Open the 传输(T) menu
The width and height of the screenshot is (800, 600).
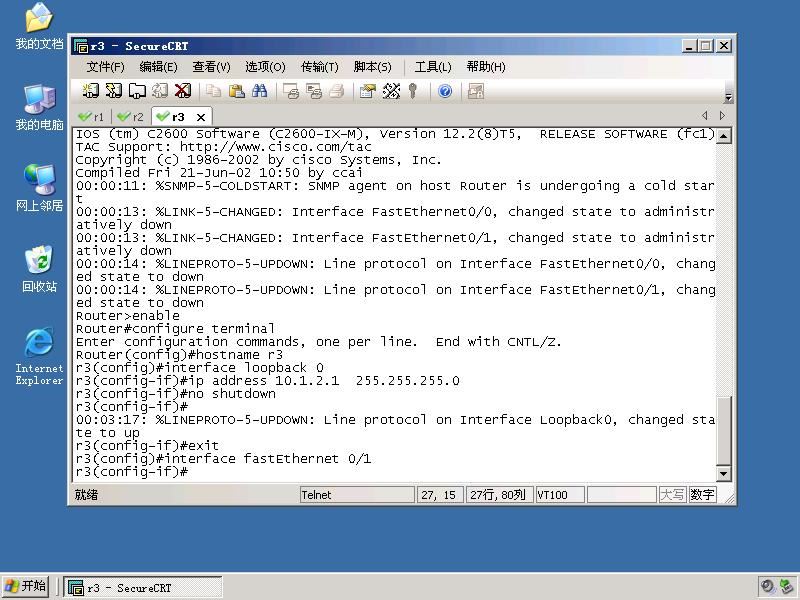tap(319, 67)
